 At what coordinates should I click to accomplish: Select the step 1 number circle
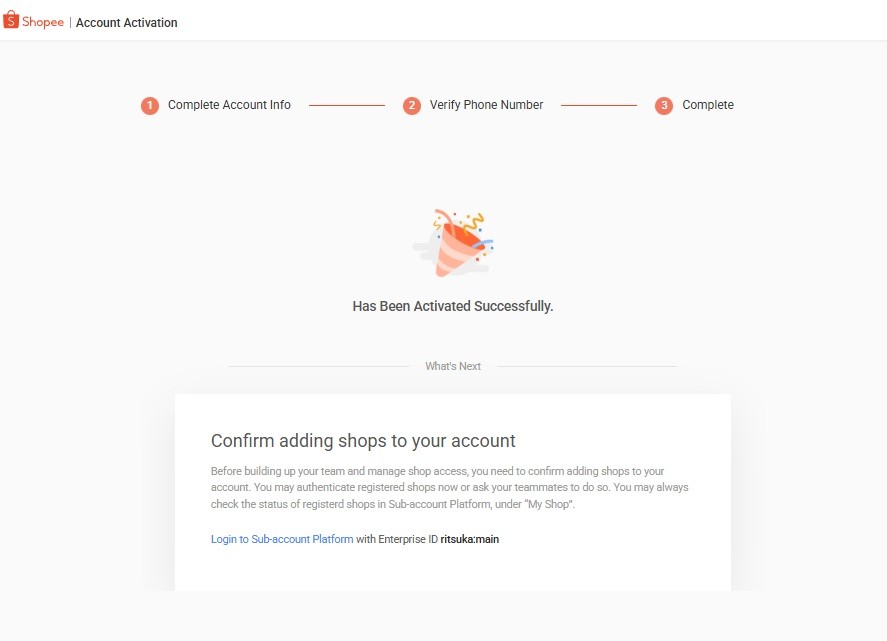(x=150, y=105)
